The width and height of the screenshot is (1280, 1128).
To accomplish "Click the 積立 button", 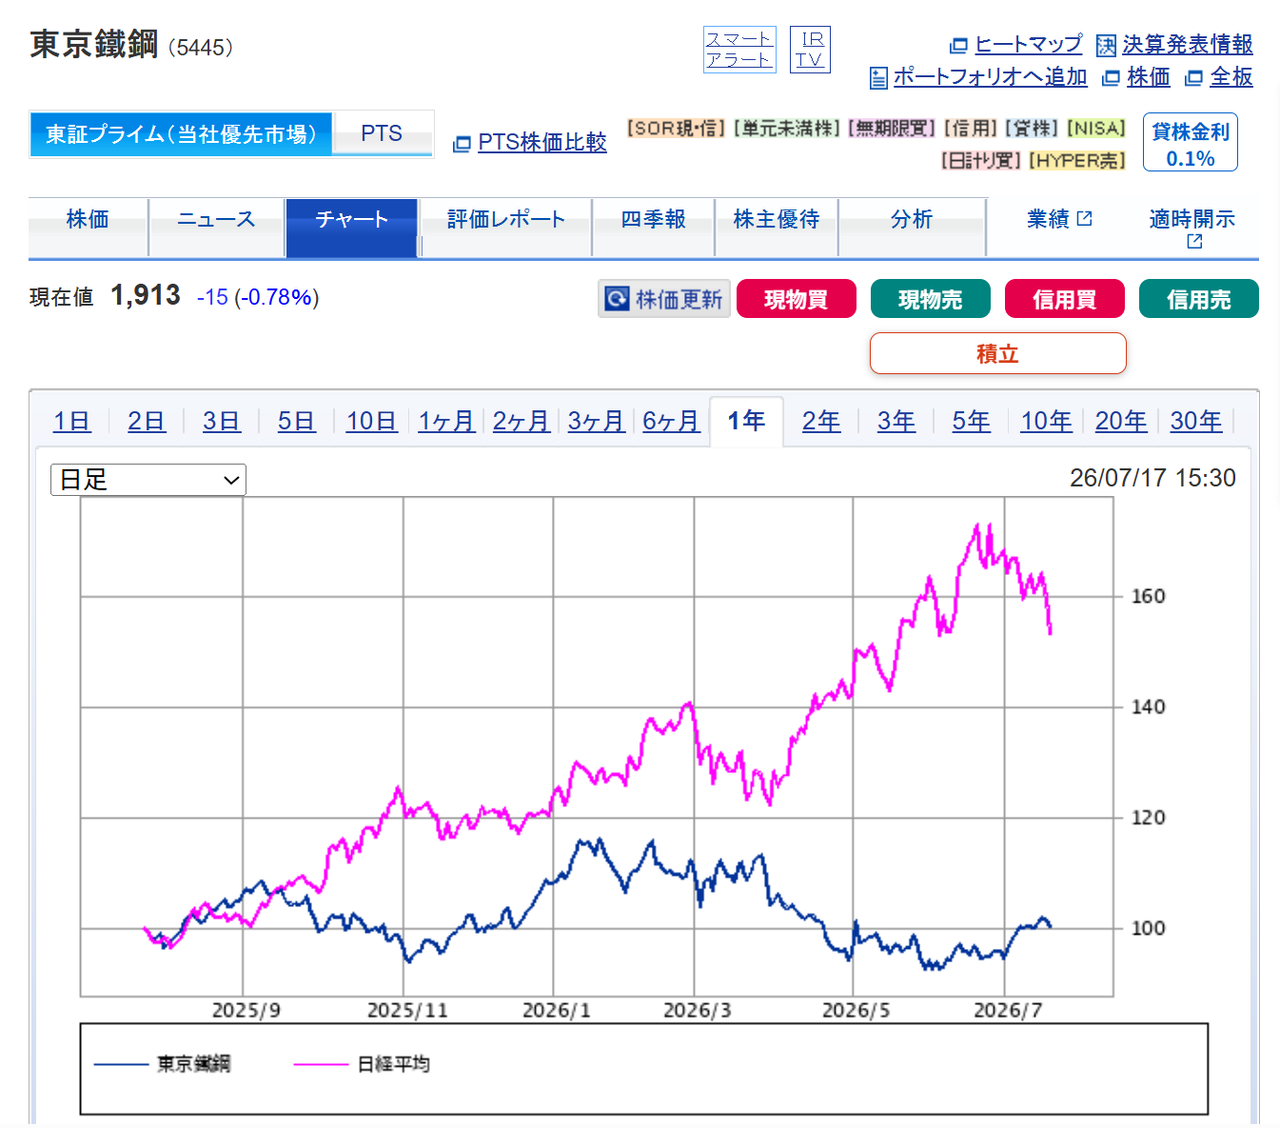I will (x=998, y=353).
